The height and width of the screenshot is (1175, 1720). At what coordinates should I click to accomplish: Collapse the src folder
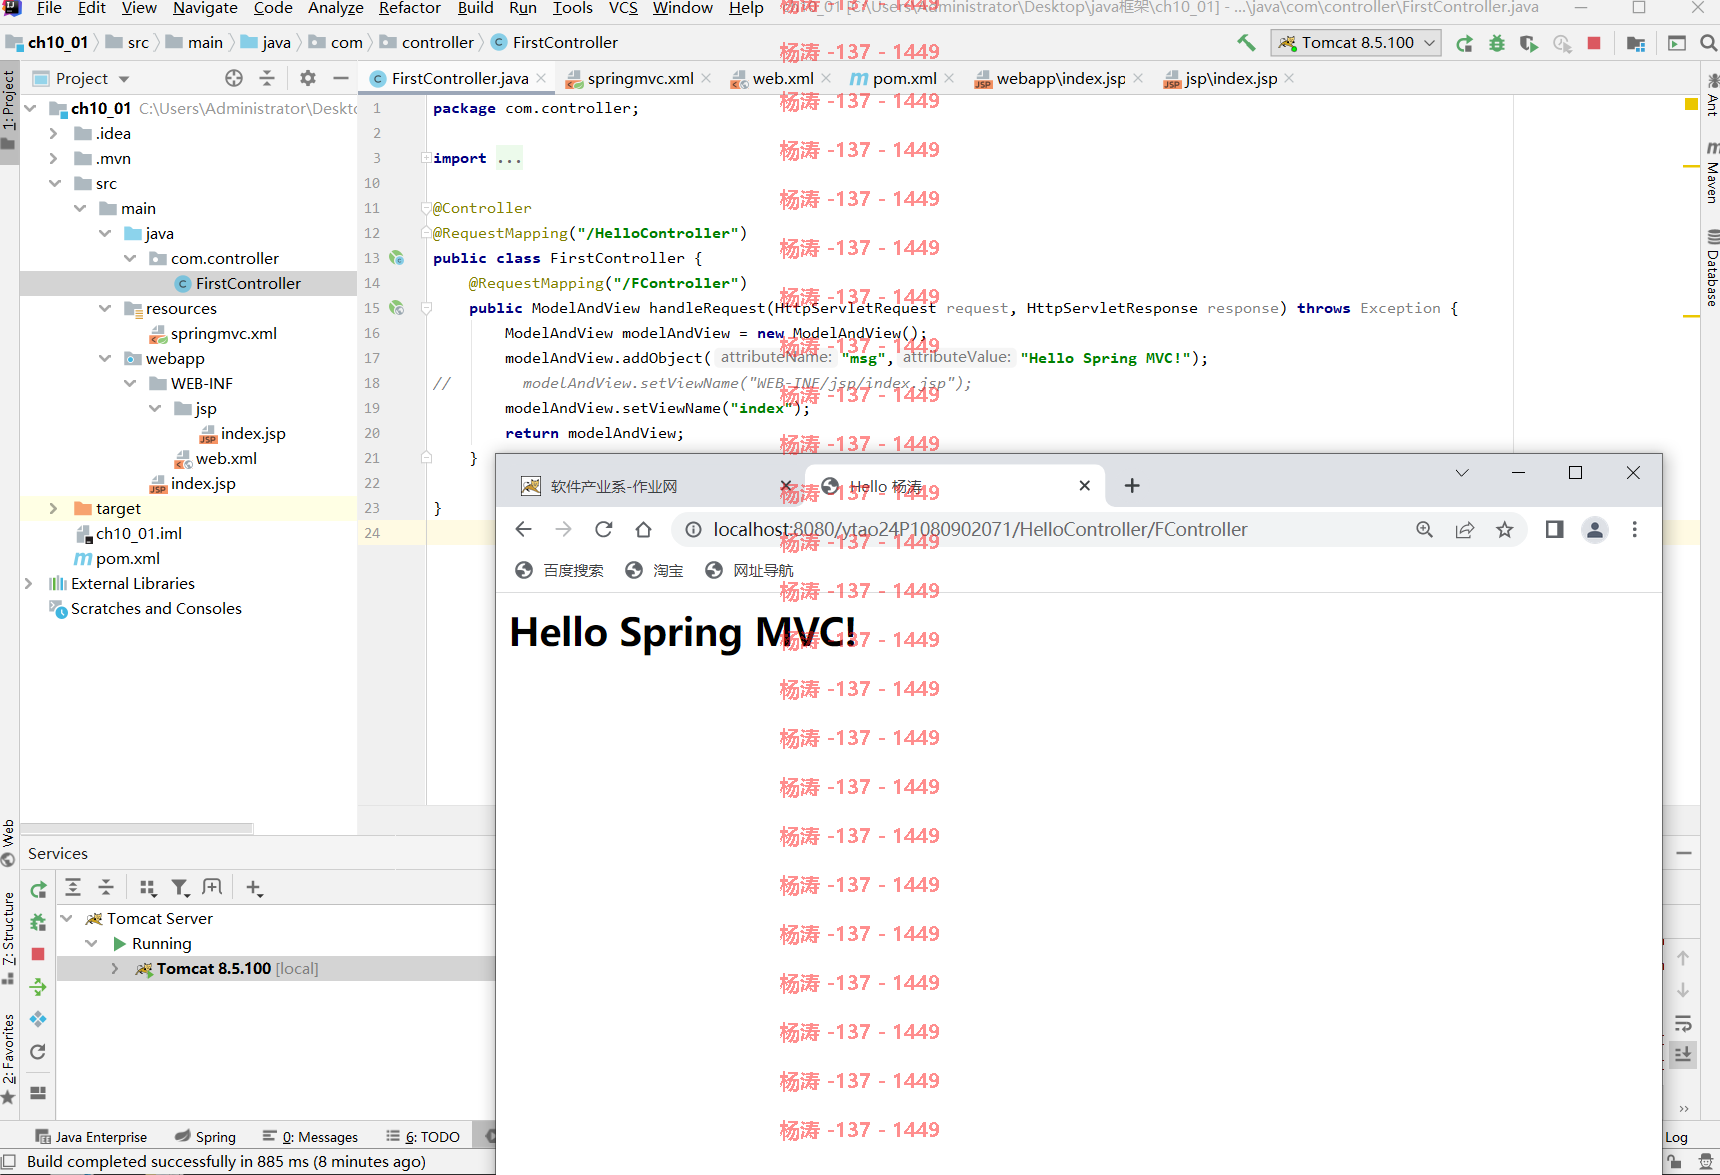point(55,183)
